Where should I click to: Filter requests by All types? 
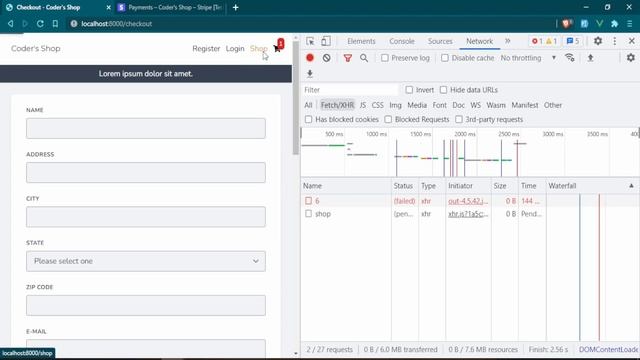(308, 105)
